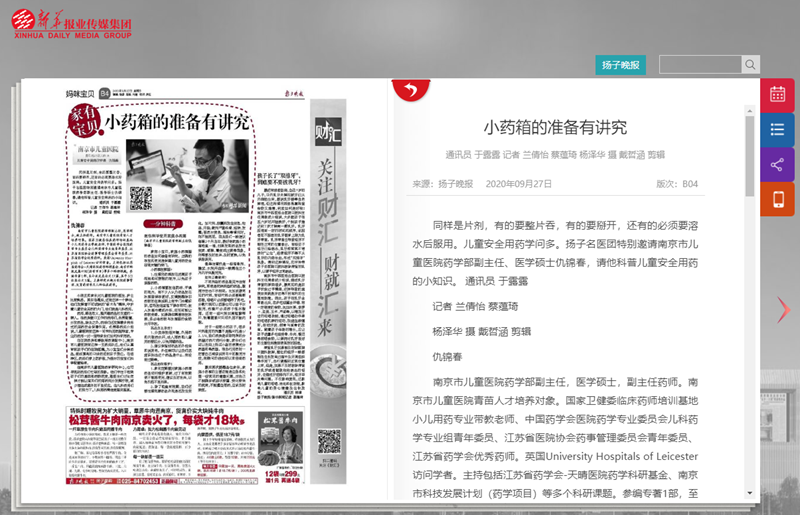Click the B4 page badge

[105, 93]
